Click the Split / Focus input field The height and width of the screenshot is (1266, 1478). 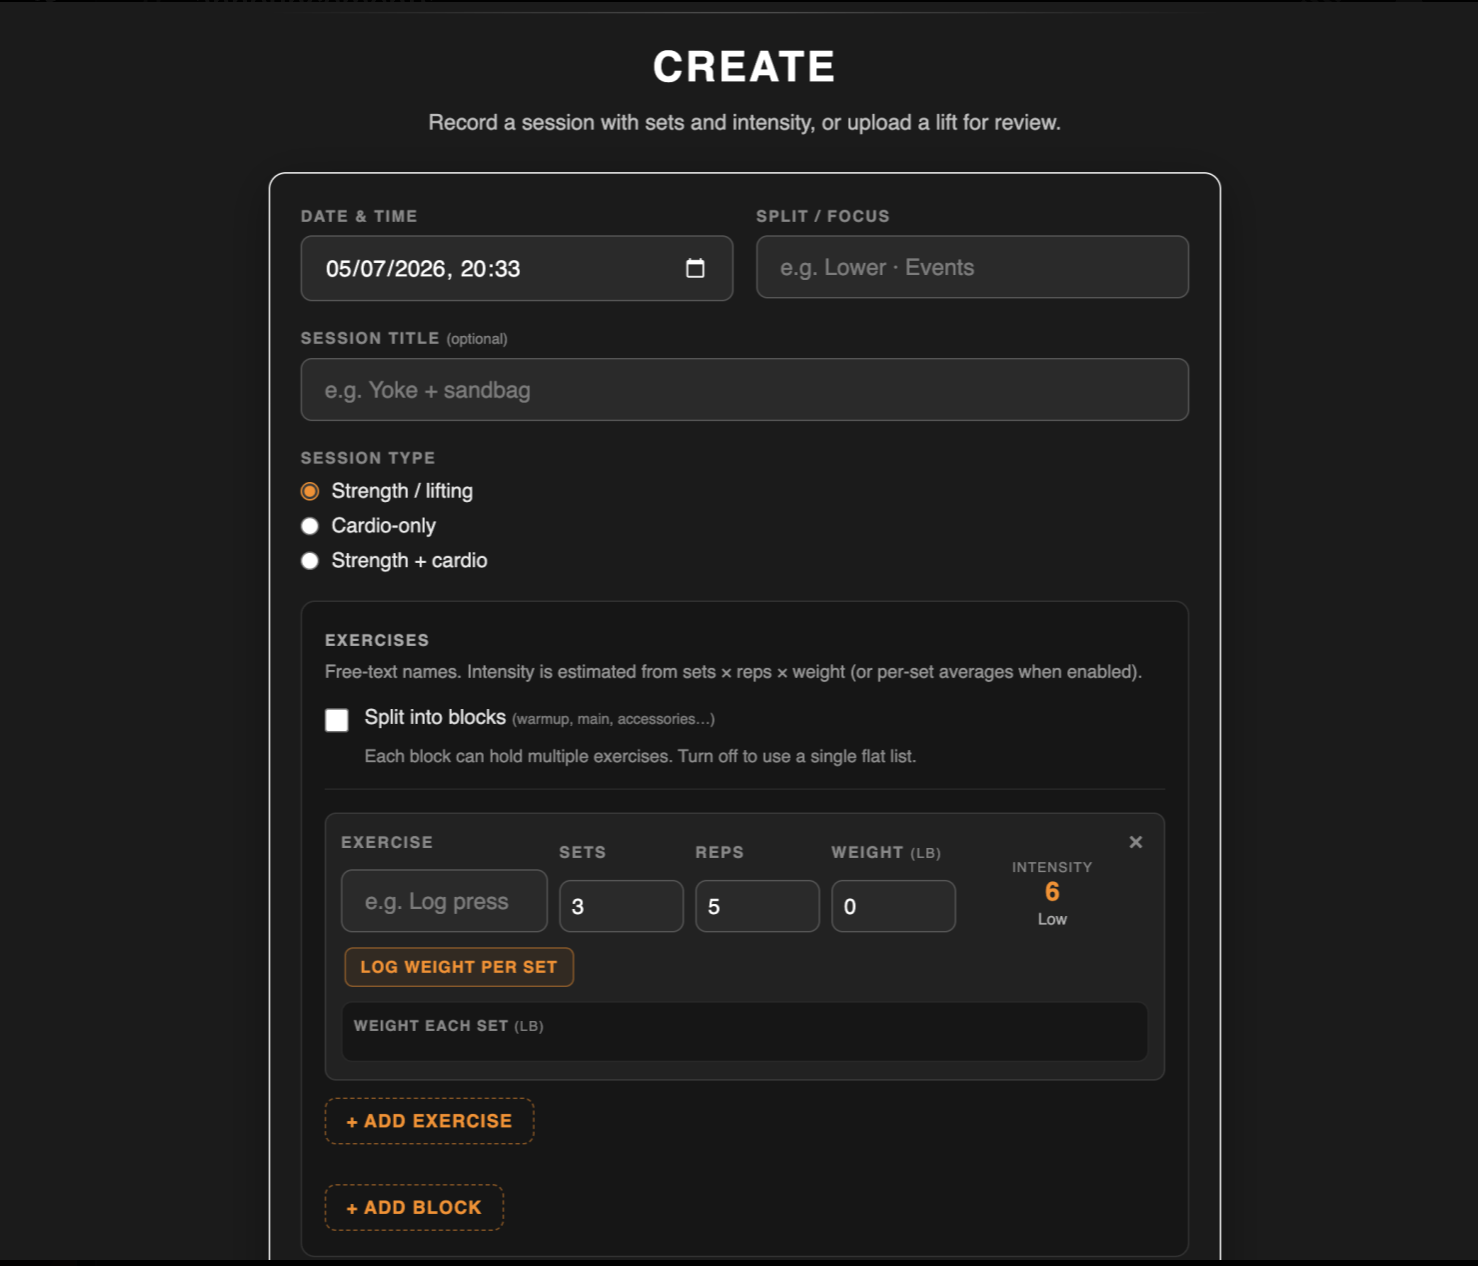coord(972,267)
